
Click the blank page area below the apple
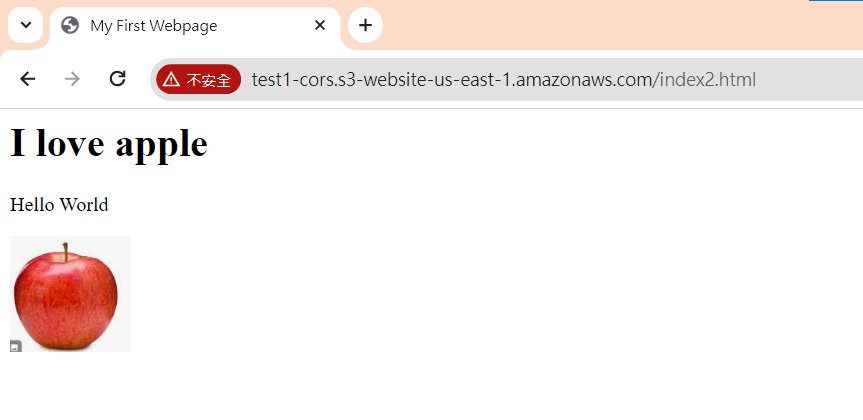click(432, 386)
